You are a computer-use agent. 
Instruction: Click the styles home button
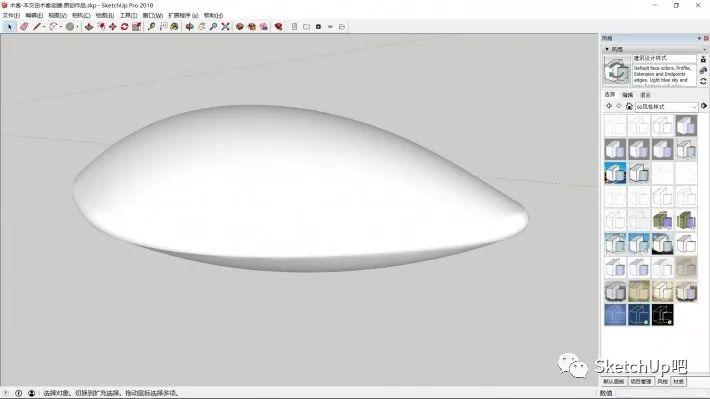coord(629,106)
